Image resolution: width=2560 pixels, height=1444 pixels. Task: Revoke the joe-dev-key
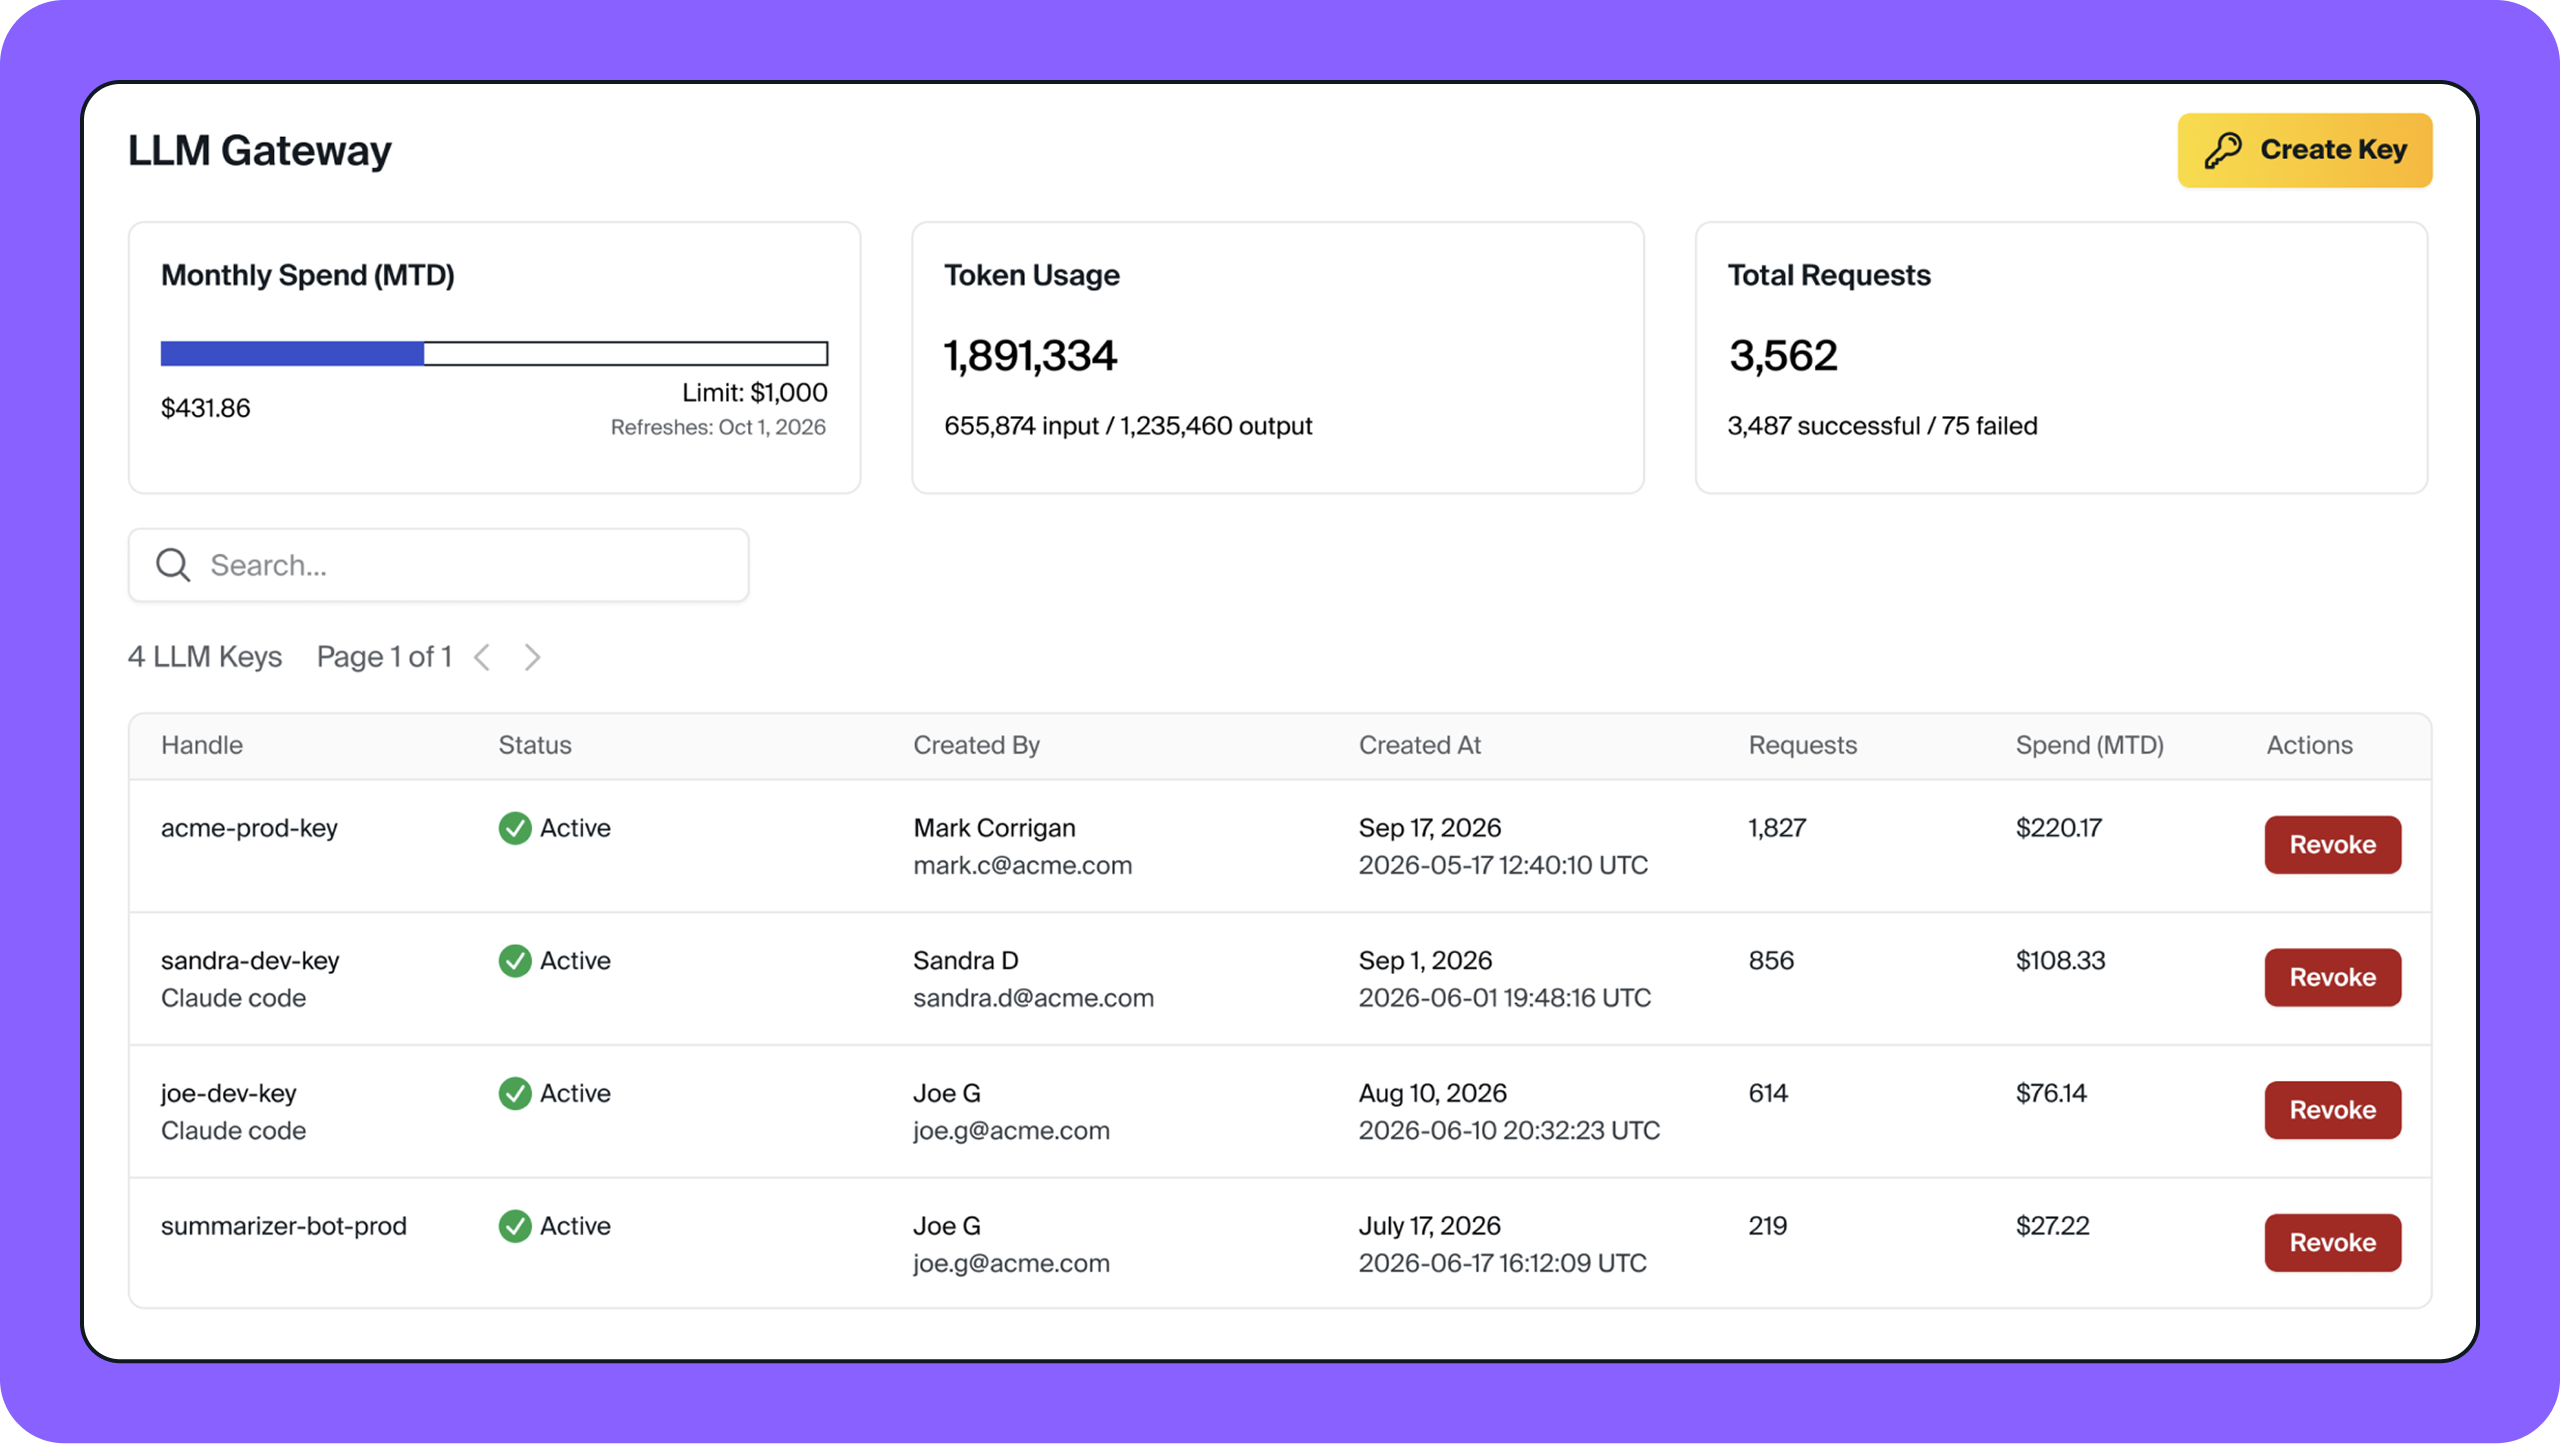2332,1110
